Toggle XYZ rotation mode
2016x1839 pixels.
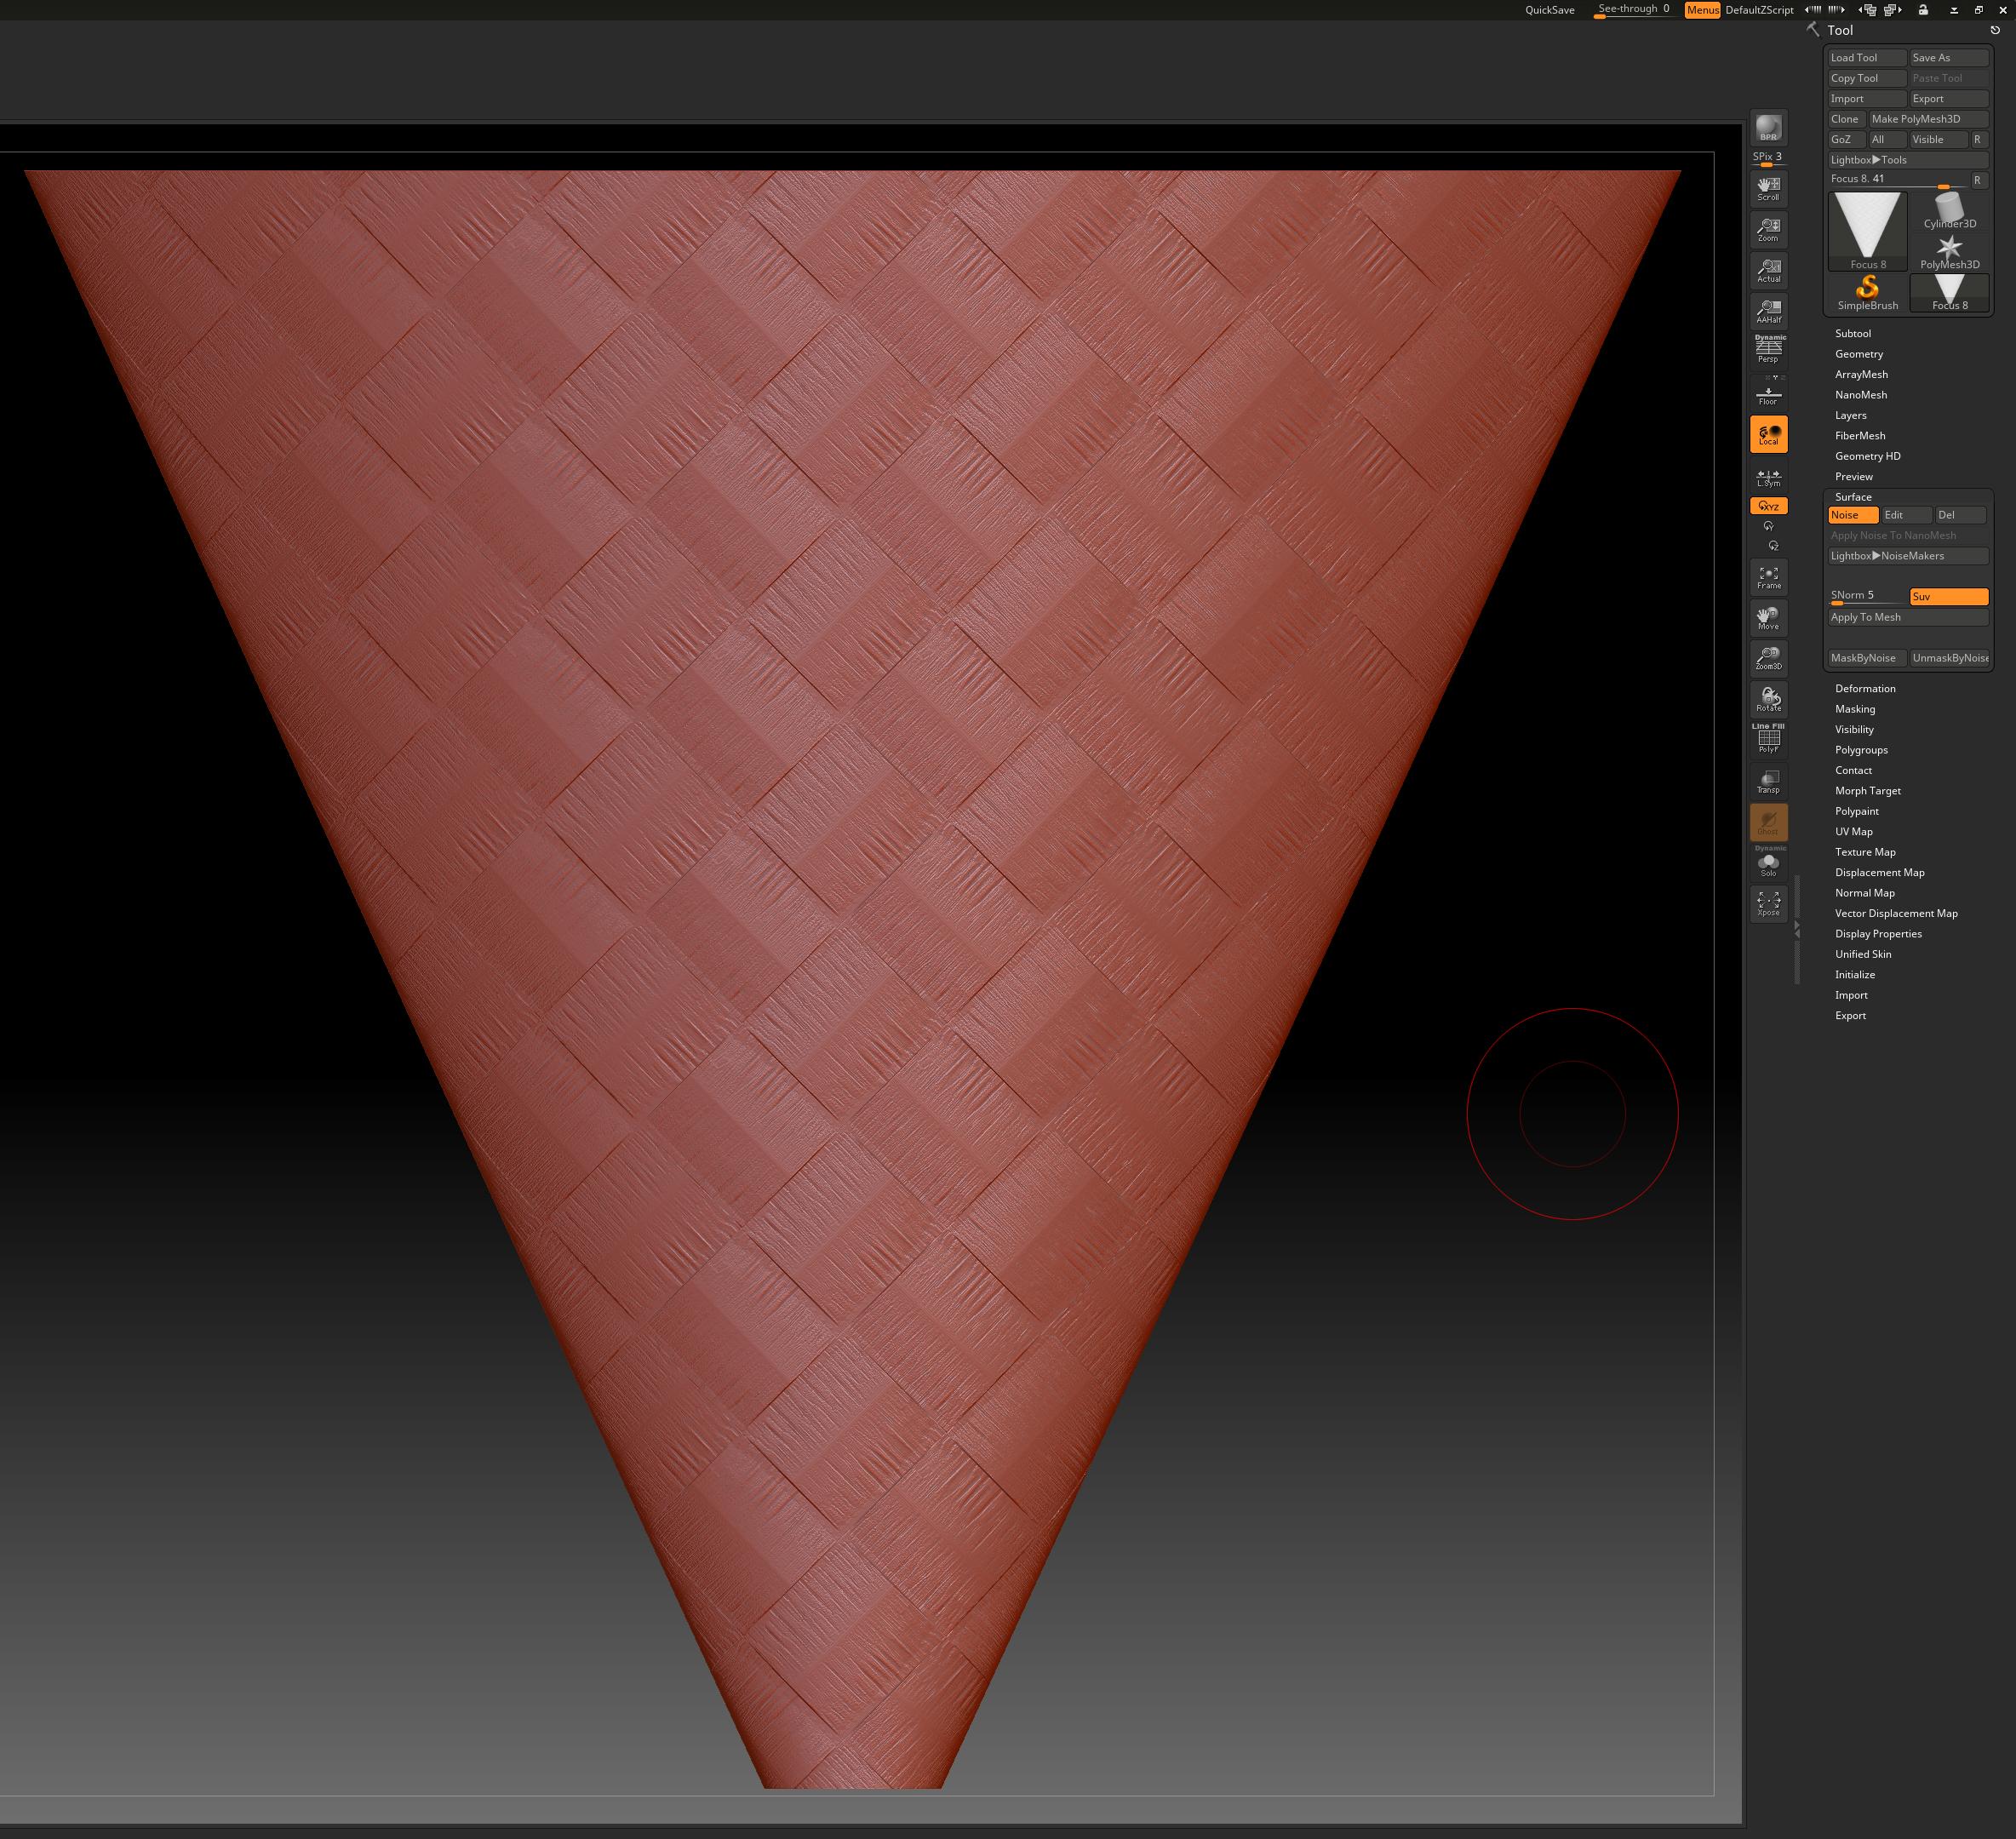click(1768, 506)
